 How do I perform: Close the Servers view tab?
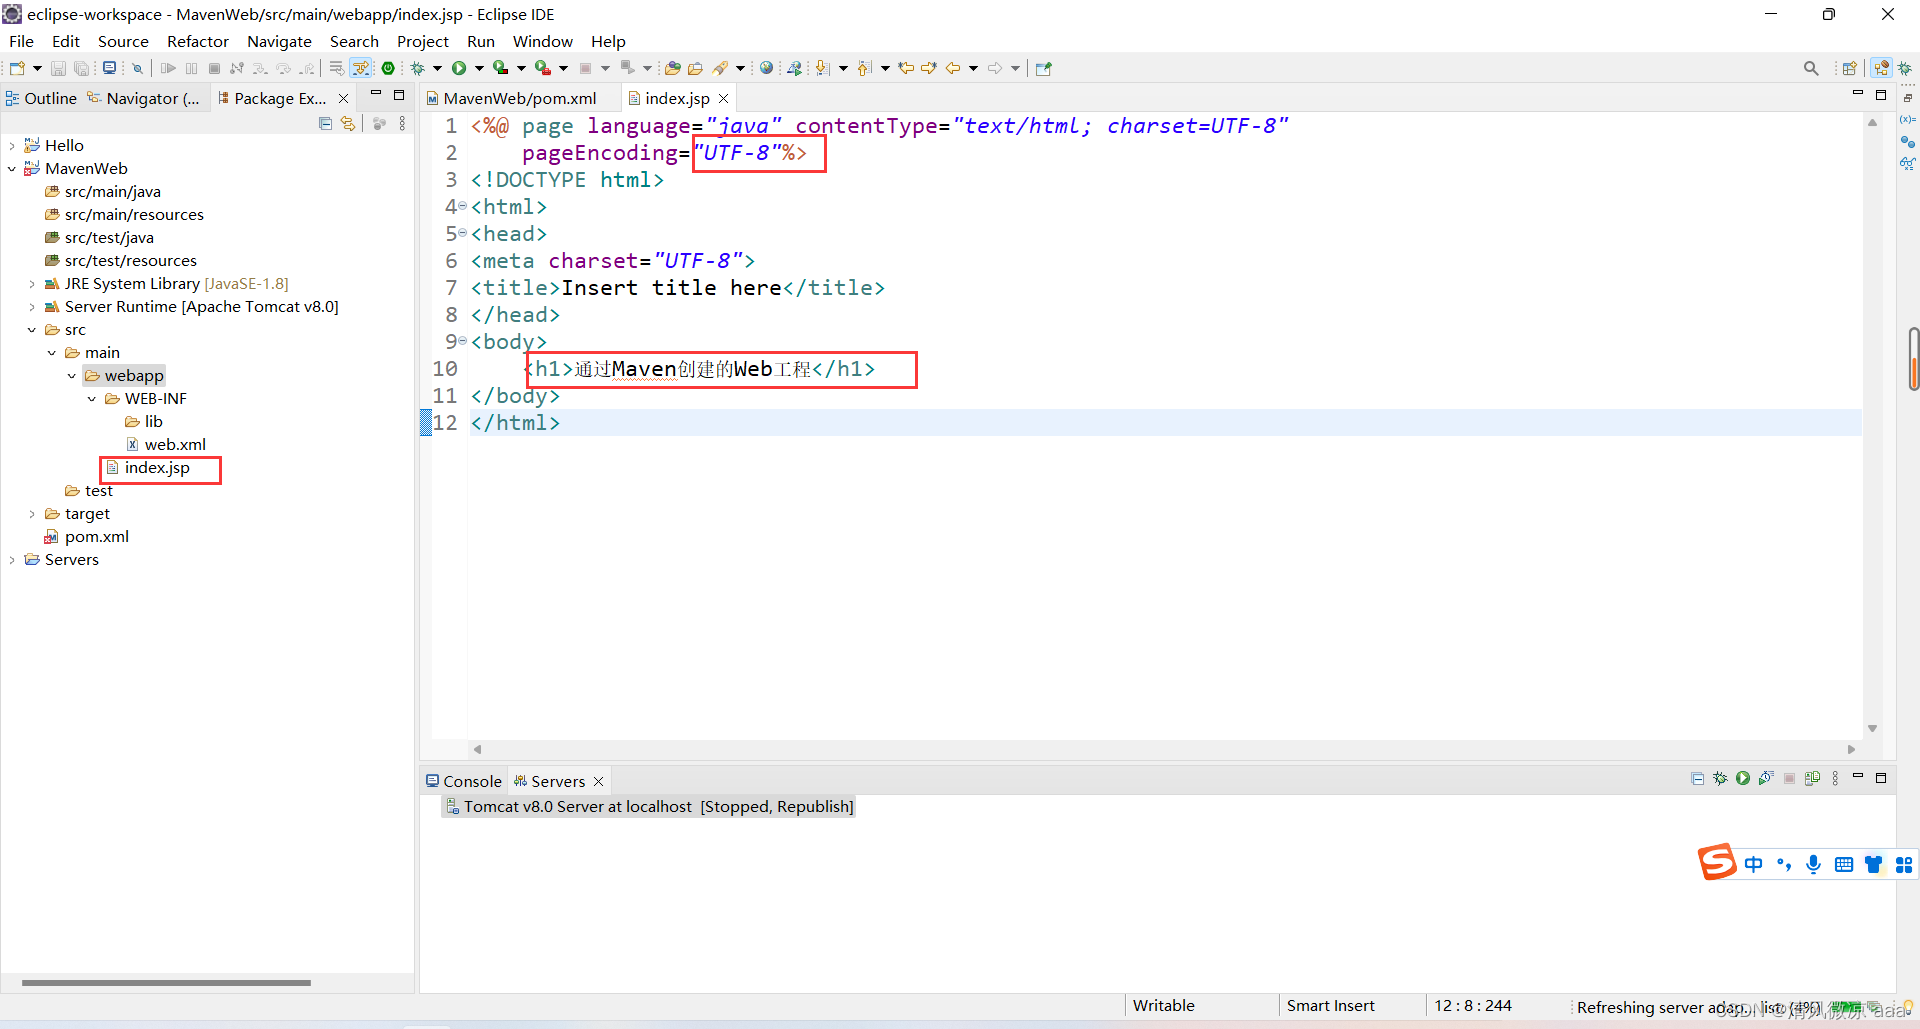pos(598,781)
